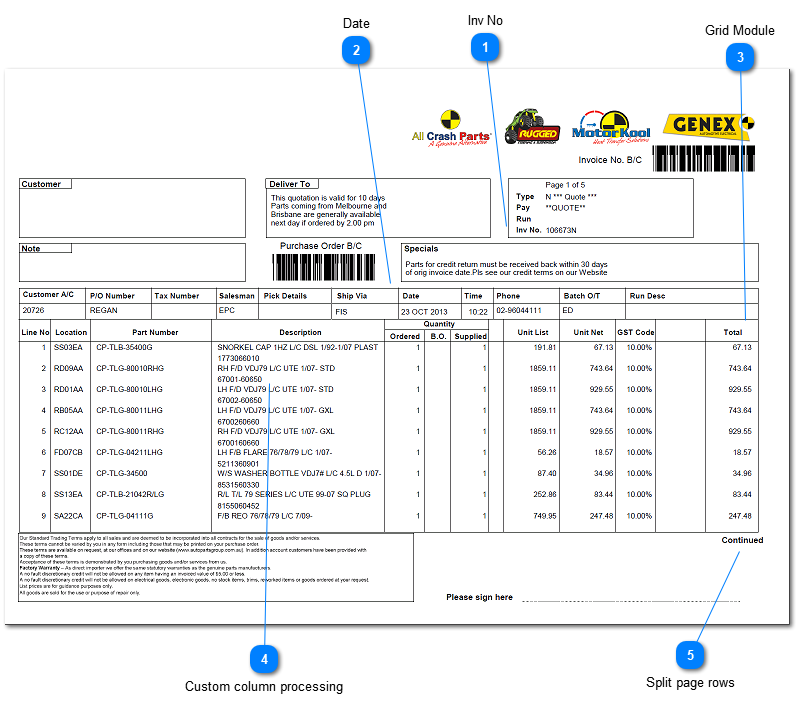Click the Location column header
799x710 pixels.
point(71,332)
